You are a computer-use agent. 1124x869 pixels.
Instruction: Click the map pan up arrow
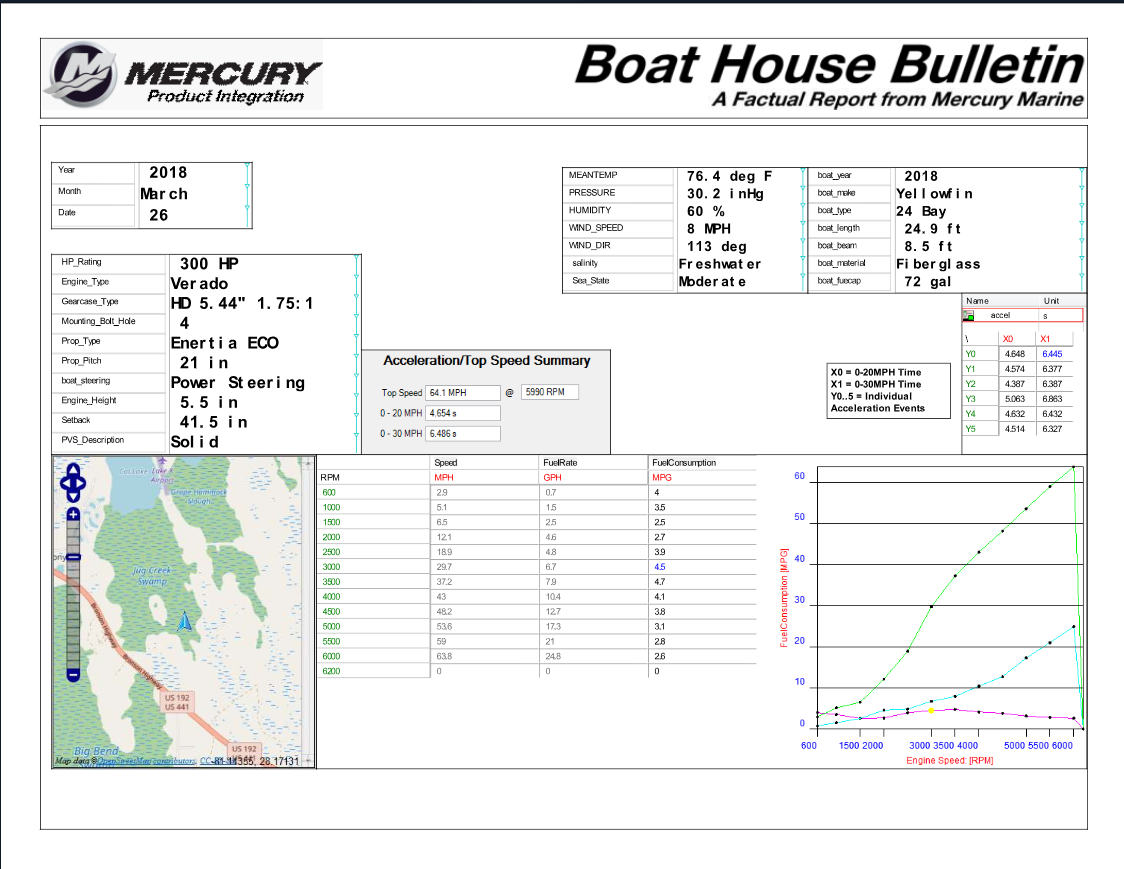pyautogui.click(x=73, y=469)
